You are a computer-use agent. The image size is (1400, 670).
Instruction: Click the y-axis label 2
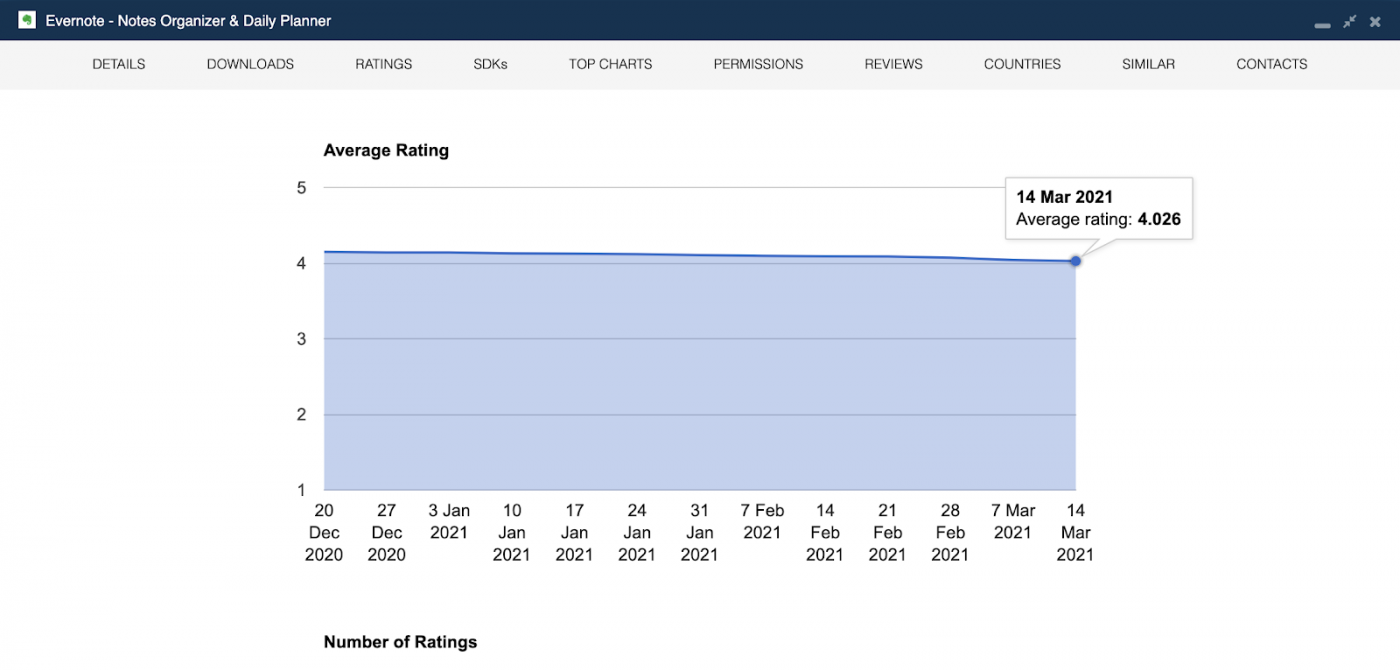click(x=301, y=415)
